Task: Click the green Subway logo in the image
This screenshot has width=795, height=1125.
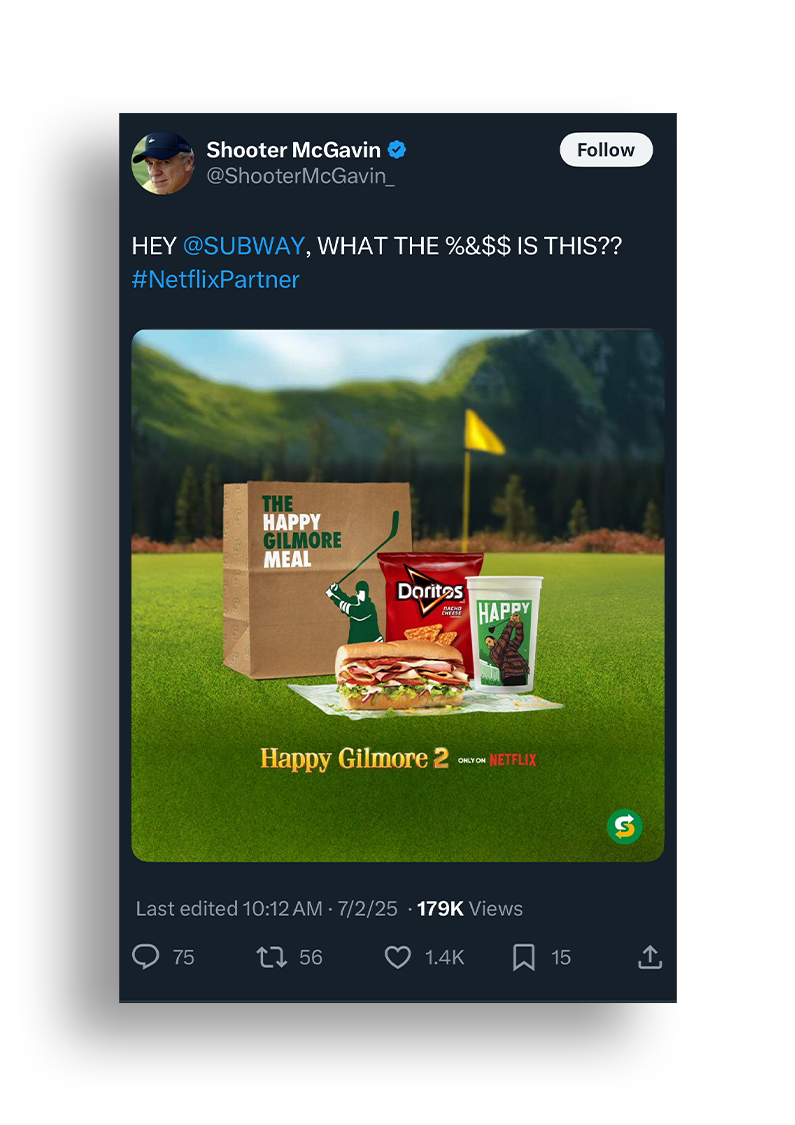Action: (x=624, y=827)
